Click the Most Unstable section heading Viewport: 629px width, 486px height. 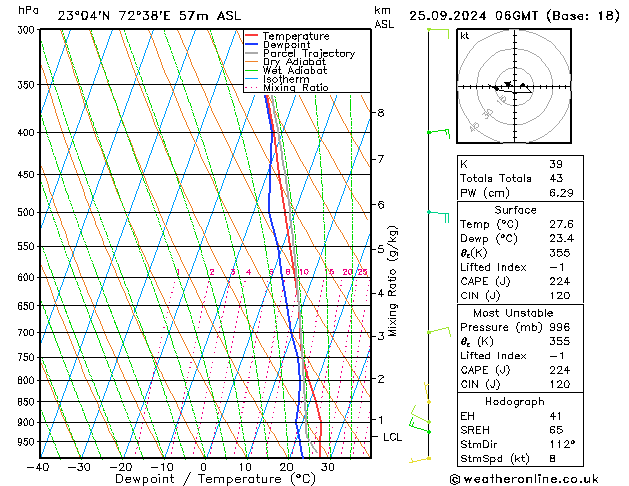click(x=513, y=313)
